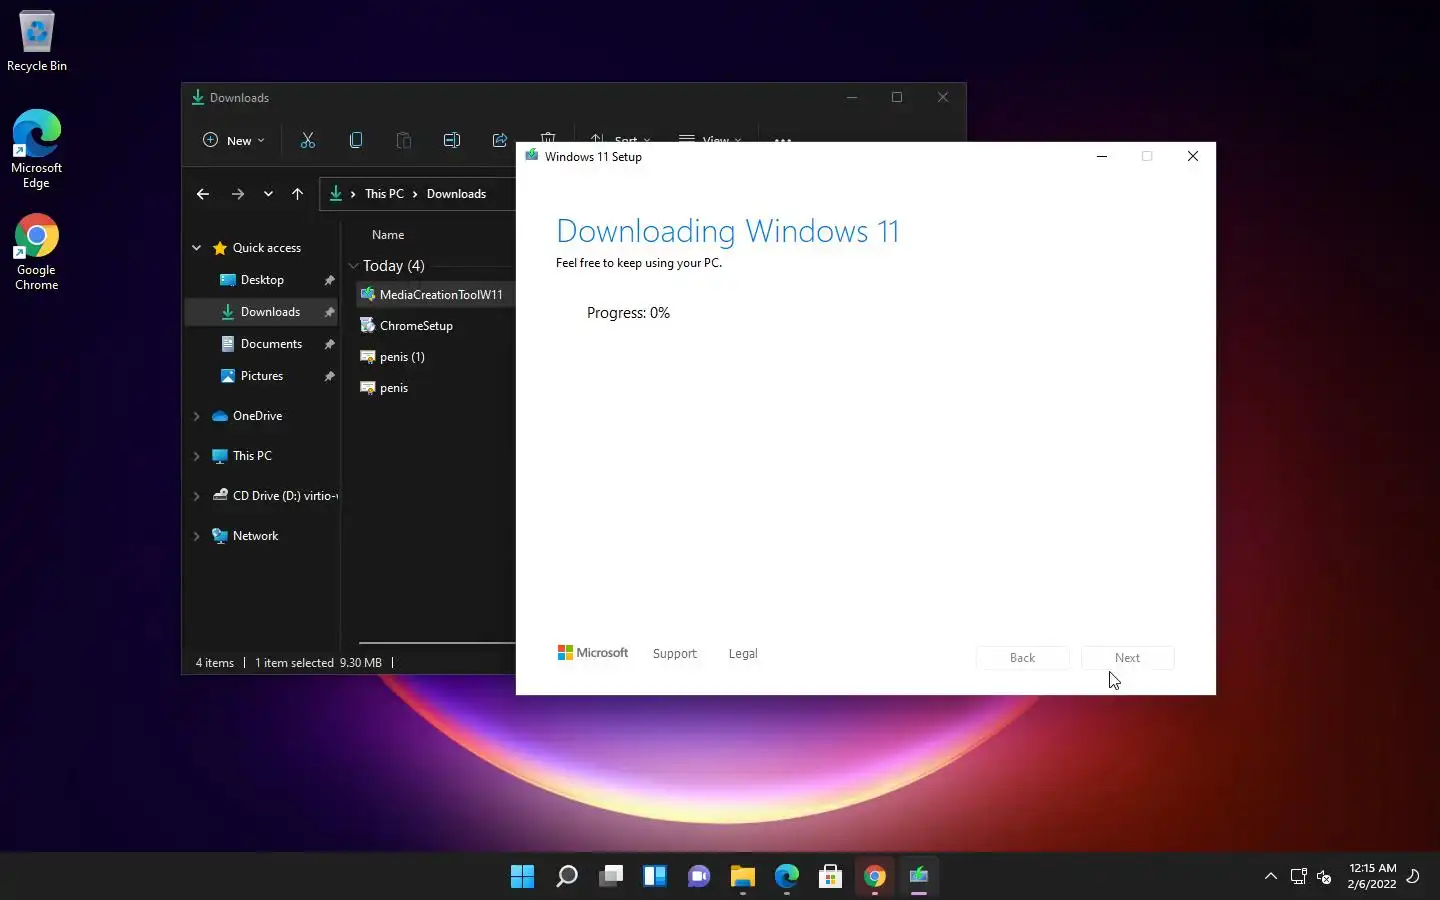The width and height of the screenshot is (1440, 900).
Task: Expand the Network tree node
Action: pos(197,536)
